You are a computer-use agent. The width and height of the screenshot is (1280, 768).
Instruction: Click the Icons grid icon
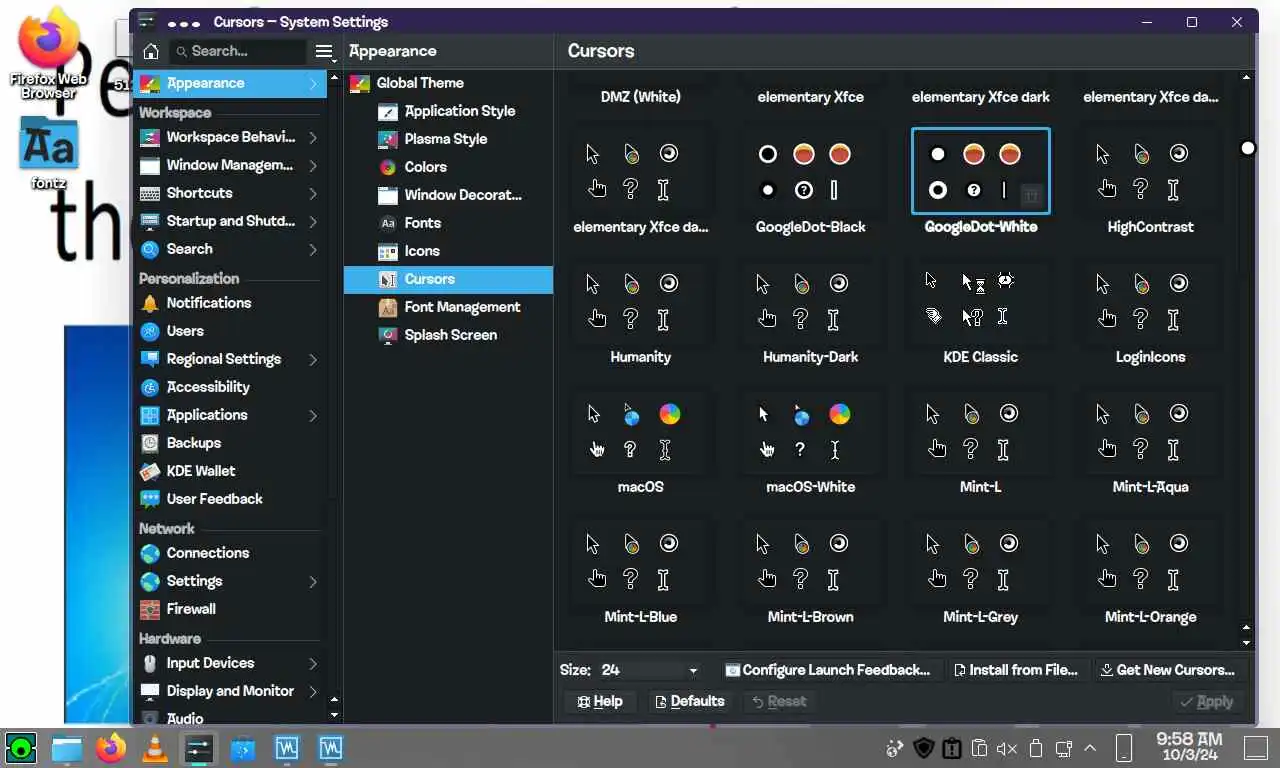click(x=388, y=251)
